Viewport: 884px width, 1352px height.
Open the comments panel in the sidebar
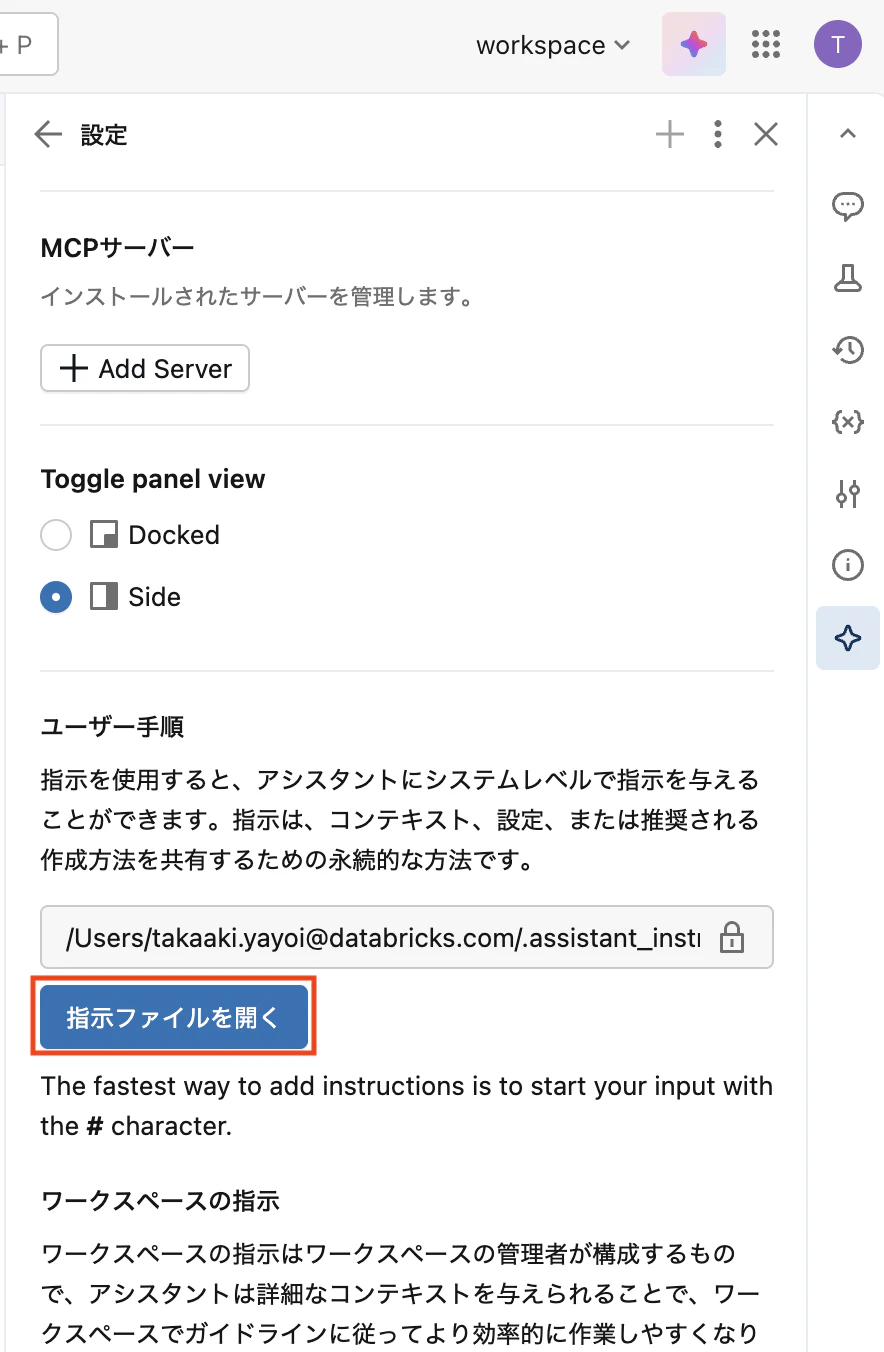click(847, 206)
